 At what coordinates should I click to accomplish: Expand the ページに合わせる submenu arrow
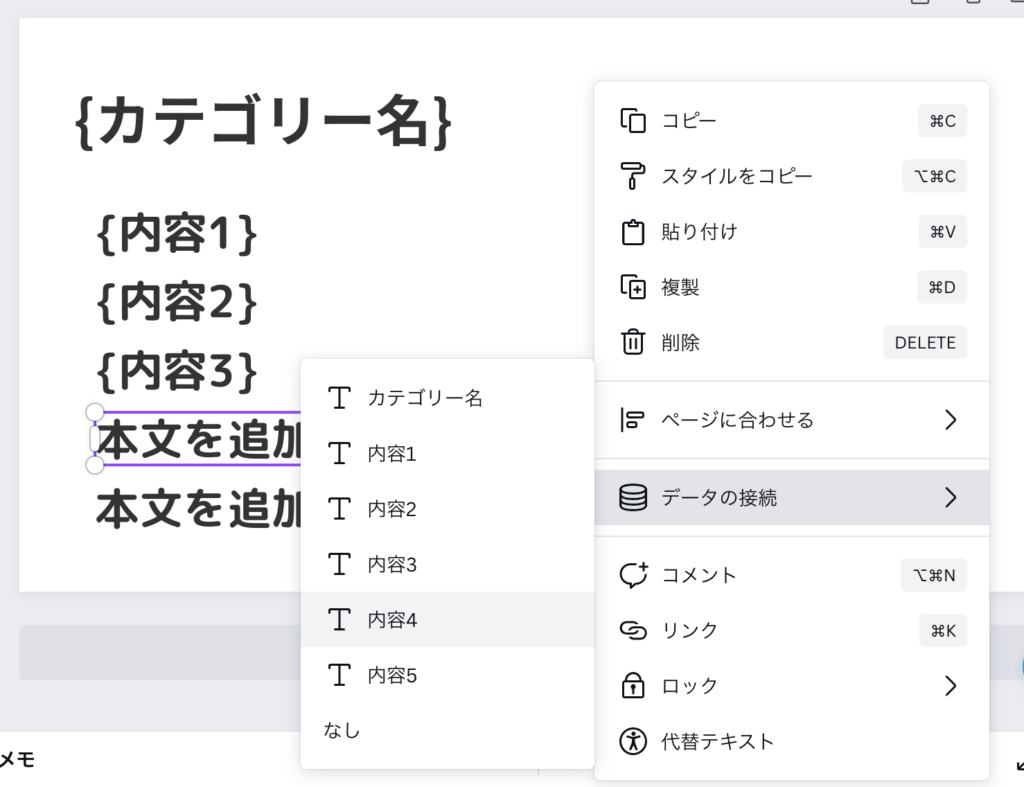point(950,420)
